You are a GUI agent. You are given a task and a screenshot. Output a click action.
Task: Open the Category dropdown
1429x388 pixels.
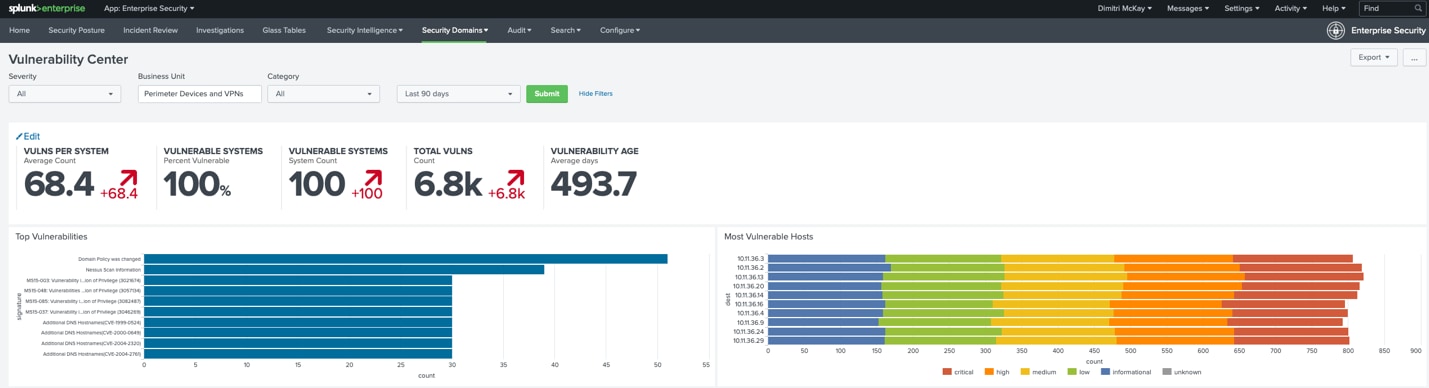click(x=323, y=94)
